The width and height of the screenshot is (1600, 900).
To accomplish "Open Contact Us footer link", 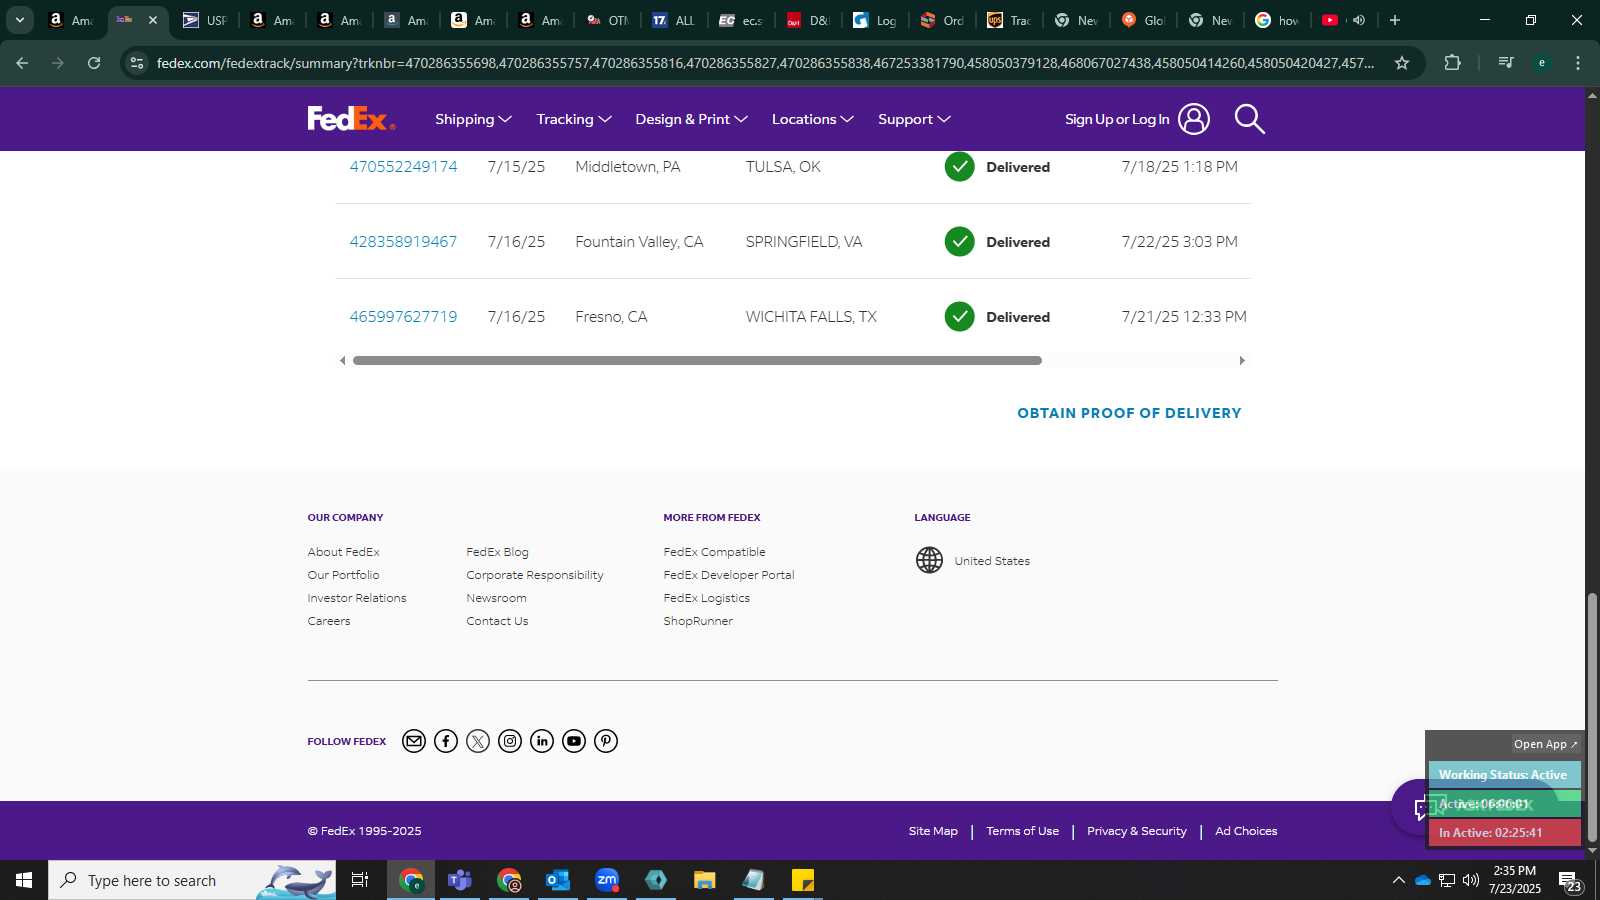I will point(497,621).
